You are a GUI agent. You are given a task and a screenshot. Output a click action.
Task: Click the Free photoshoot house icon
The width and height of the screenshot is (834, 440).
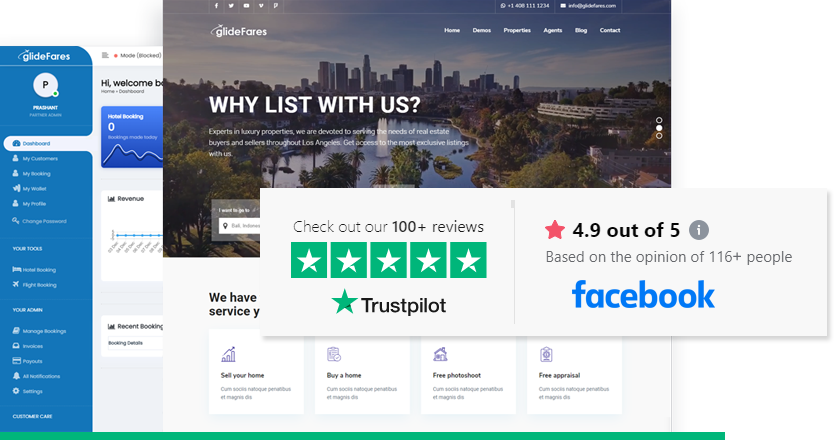coord(440,354)
